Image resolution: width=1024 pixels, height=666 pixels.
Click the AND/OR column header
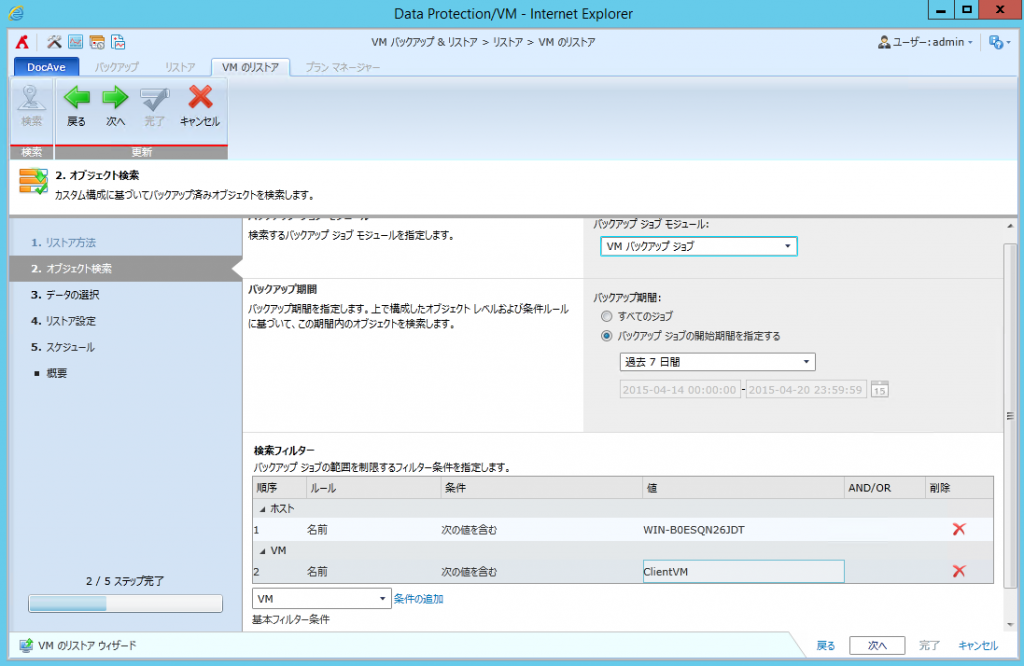(x=884, y=488)
